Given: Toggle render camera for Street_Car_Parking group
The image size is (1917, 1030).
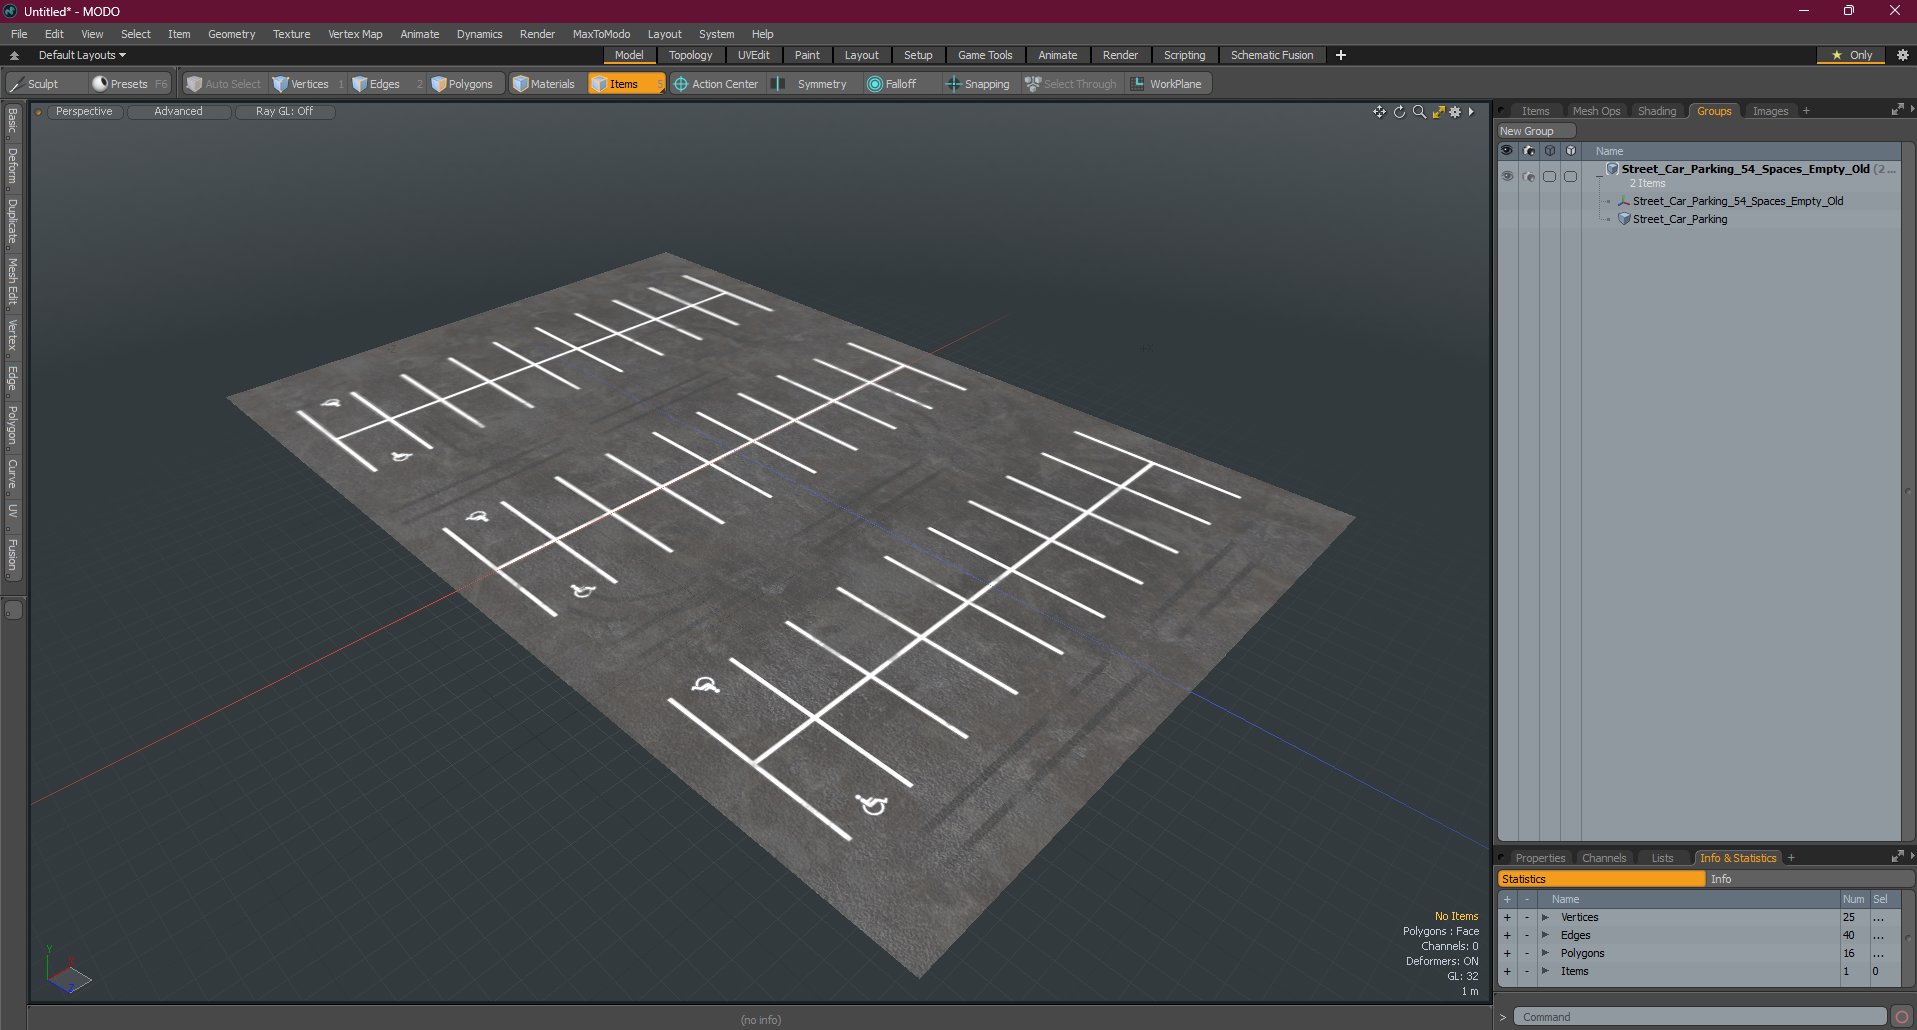Looking at the screenshot, I should tap(1529, 176).
